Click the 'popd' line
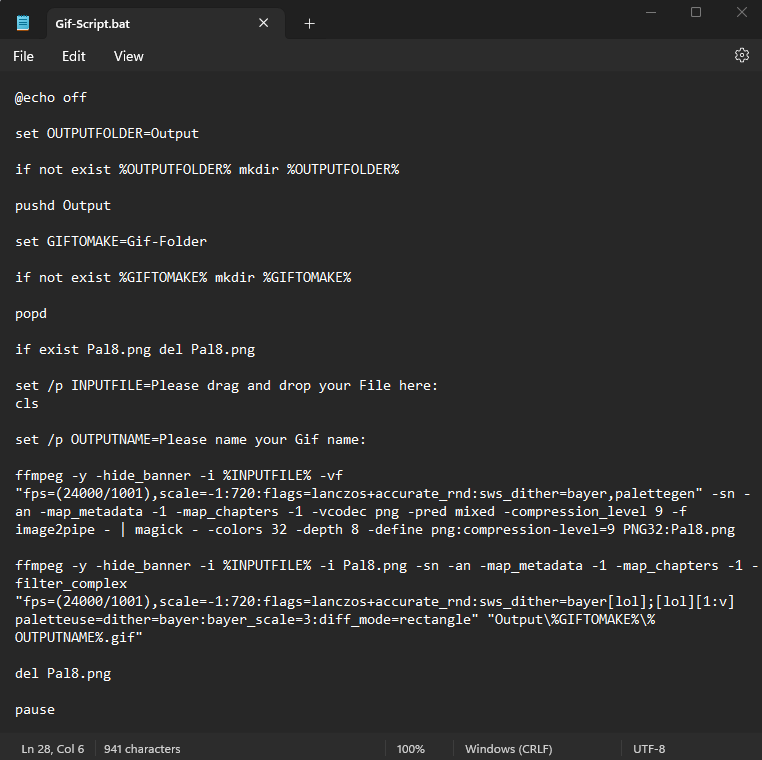This screenshot has height=760, width=762. coord(31,313)
